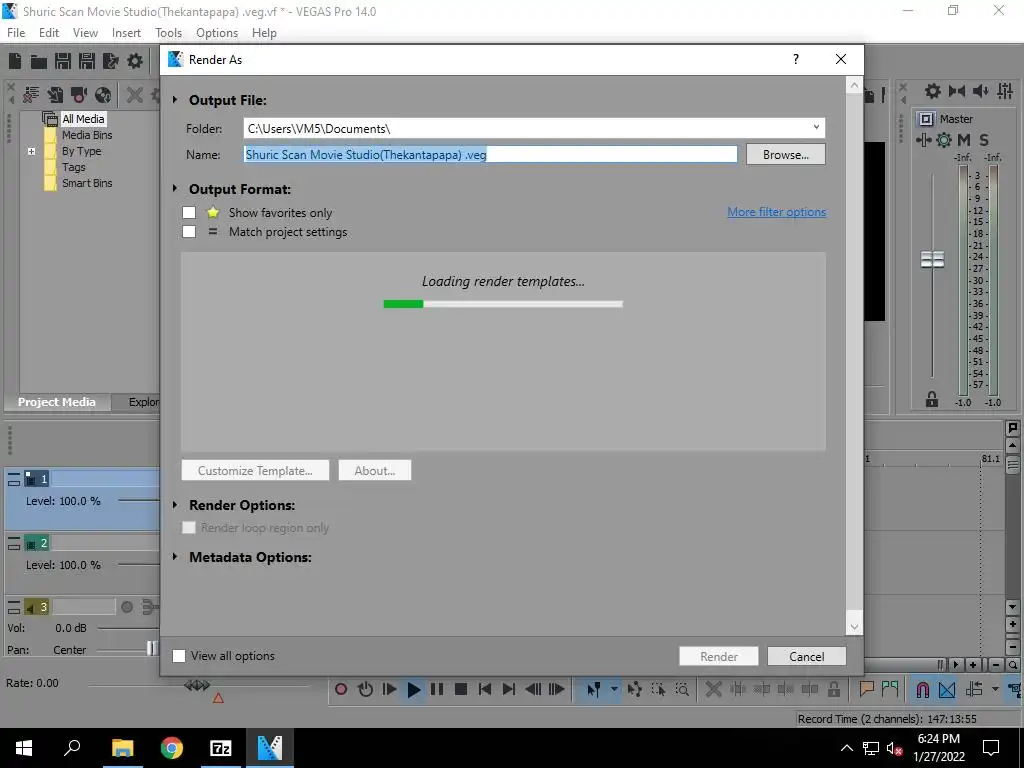Click the Browse... button

pyautogui.click(x=786, y=155)
